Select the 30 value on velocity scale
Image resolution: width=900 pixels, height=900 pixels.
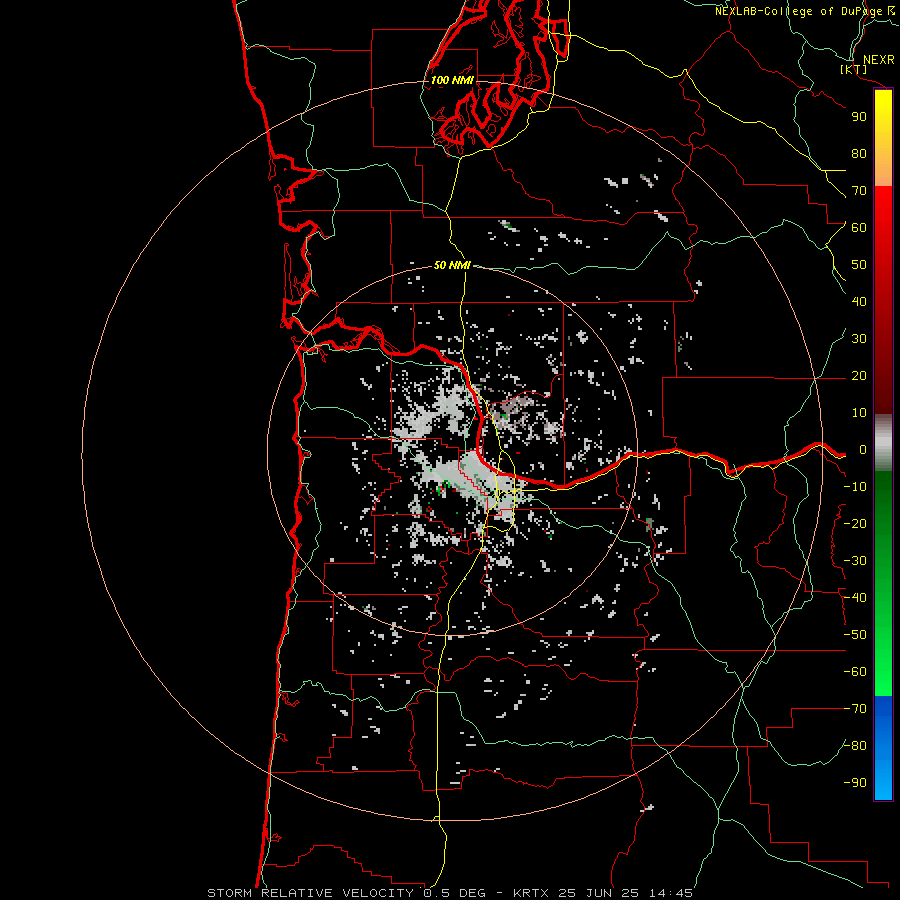pyautogui.click(x=859, y=339)
